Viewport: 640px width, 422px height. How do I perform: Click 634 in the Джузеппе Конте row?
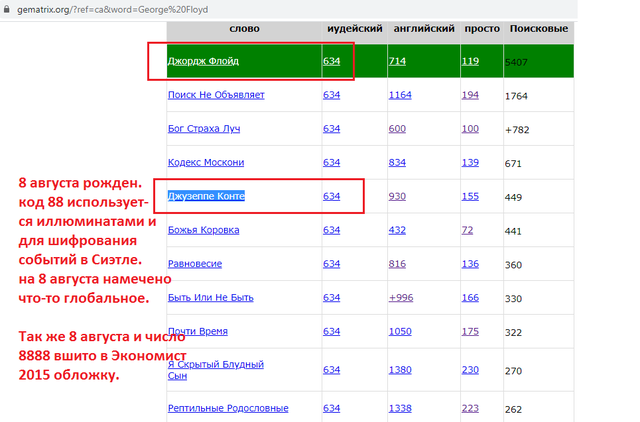tap(331, 196)
